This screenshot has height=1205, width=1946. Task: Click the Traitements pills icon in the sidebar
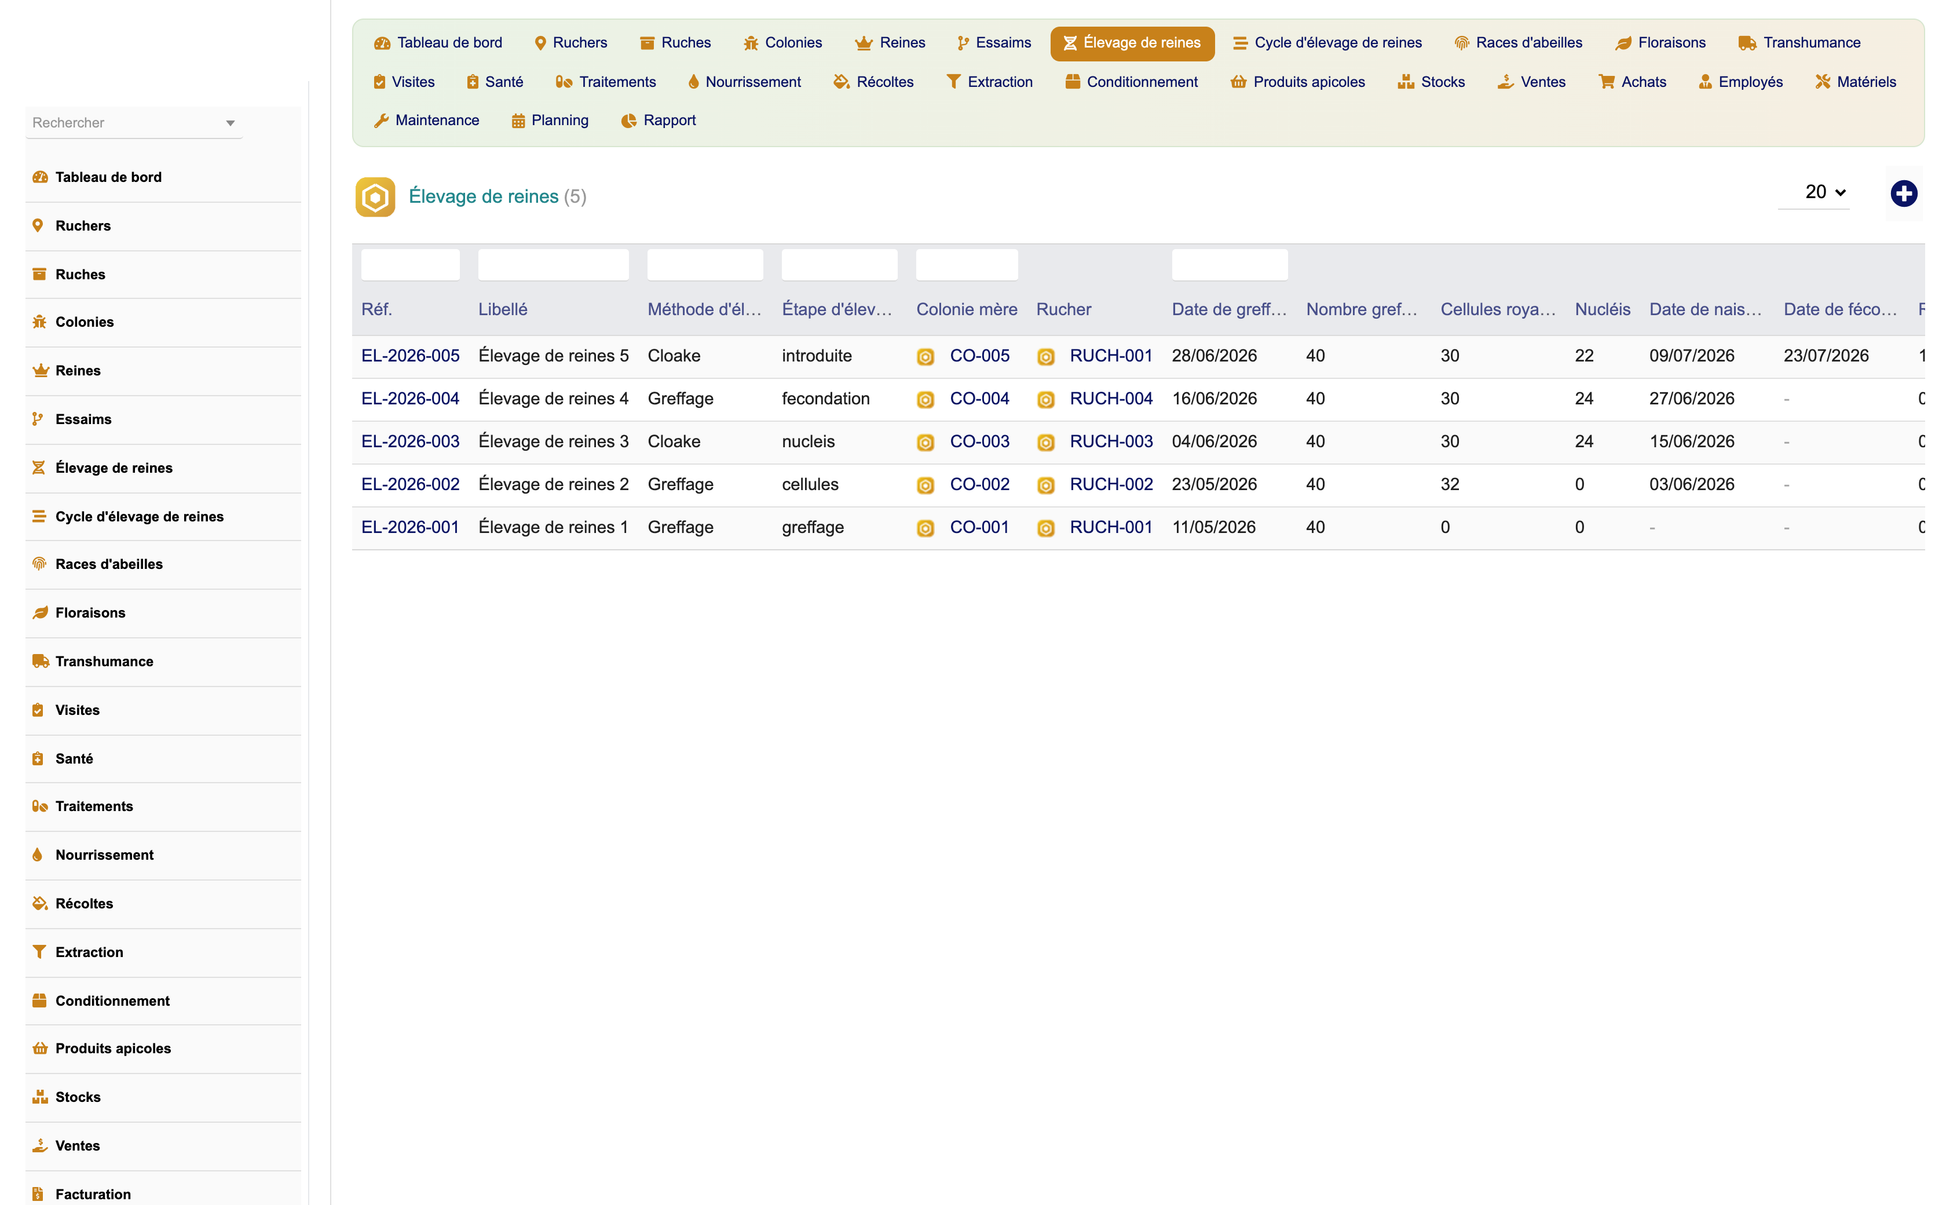40,806
